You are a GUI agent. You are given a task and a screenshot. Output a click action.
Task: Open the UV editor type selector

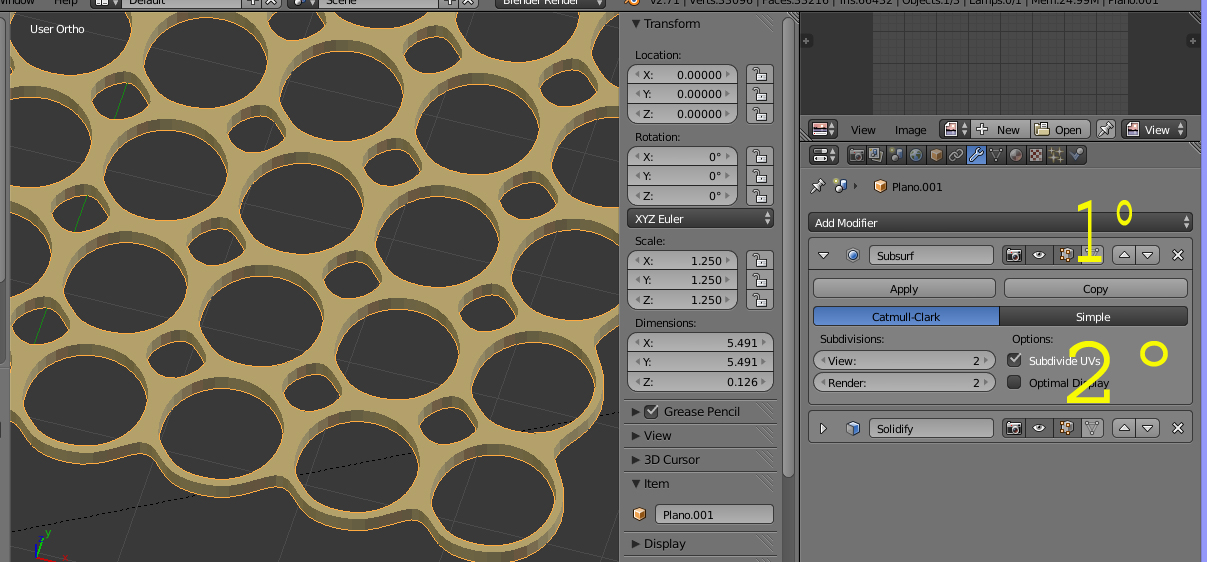[824, 130]
